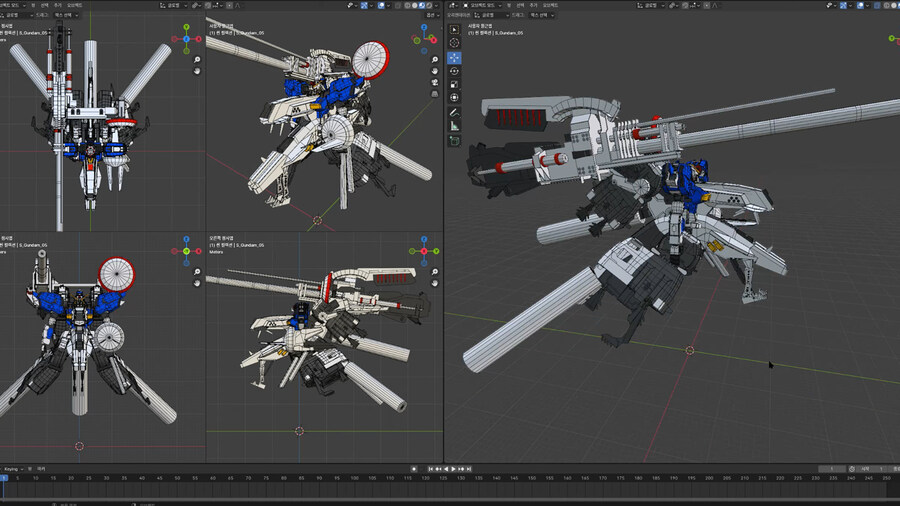Open Options dropdown in top-middle viewport
The image size is (900, 506).
click(x=432, y=15)
